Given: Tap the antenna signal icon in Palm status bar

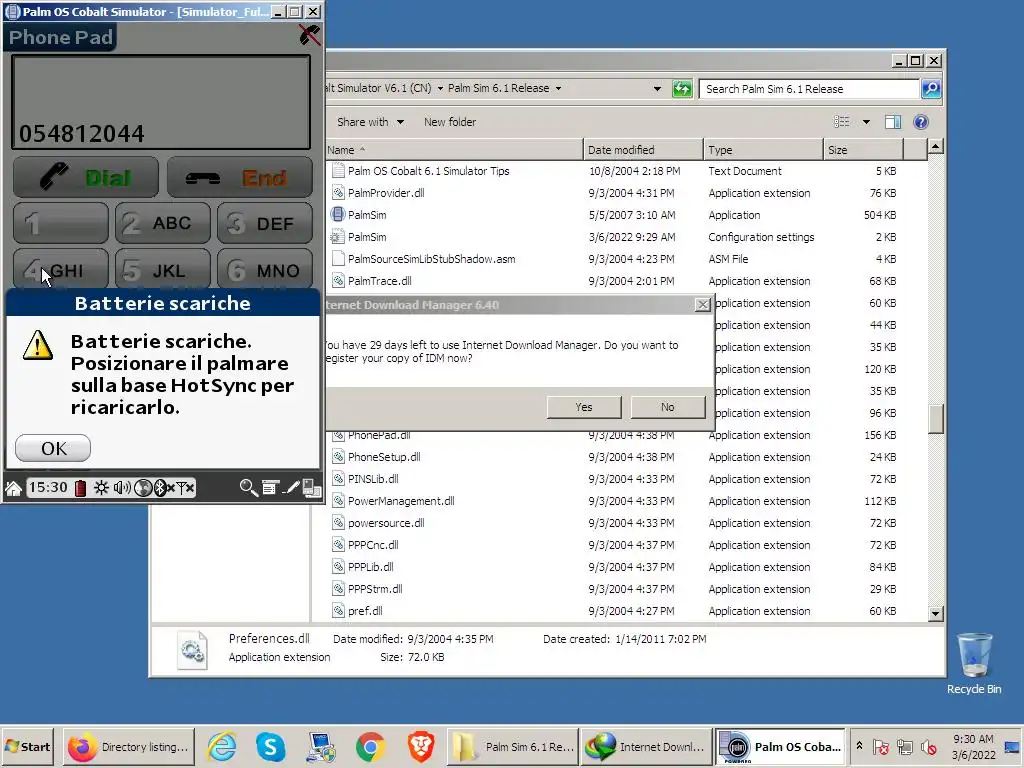Looking at the screenshot, I should (186, 488).
